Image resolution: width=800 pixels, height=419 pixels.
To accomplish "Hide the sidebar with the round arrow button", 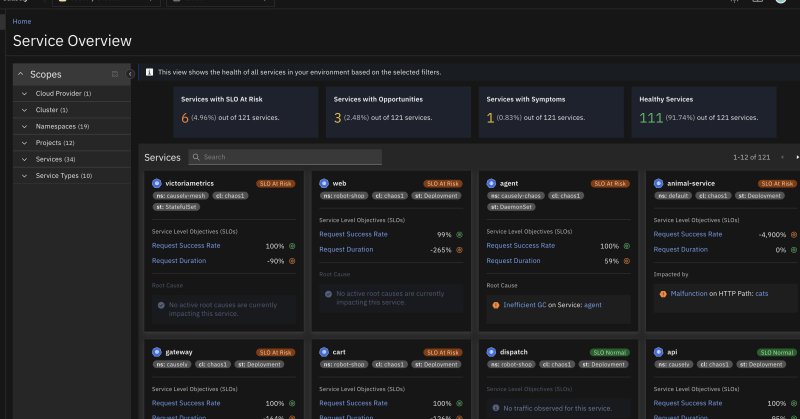I will pos(130,74).
